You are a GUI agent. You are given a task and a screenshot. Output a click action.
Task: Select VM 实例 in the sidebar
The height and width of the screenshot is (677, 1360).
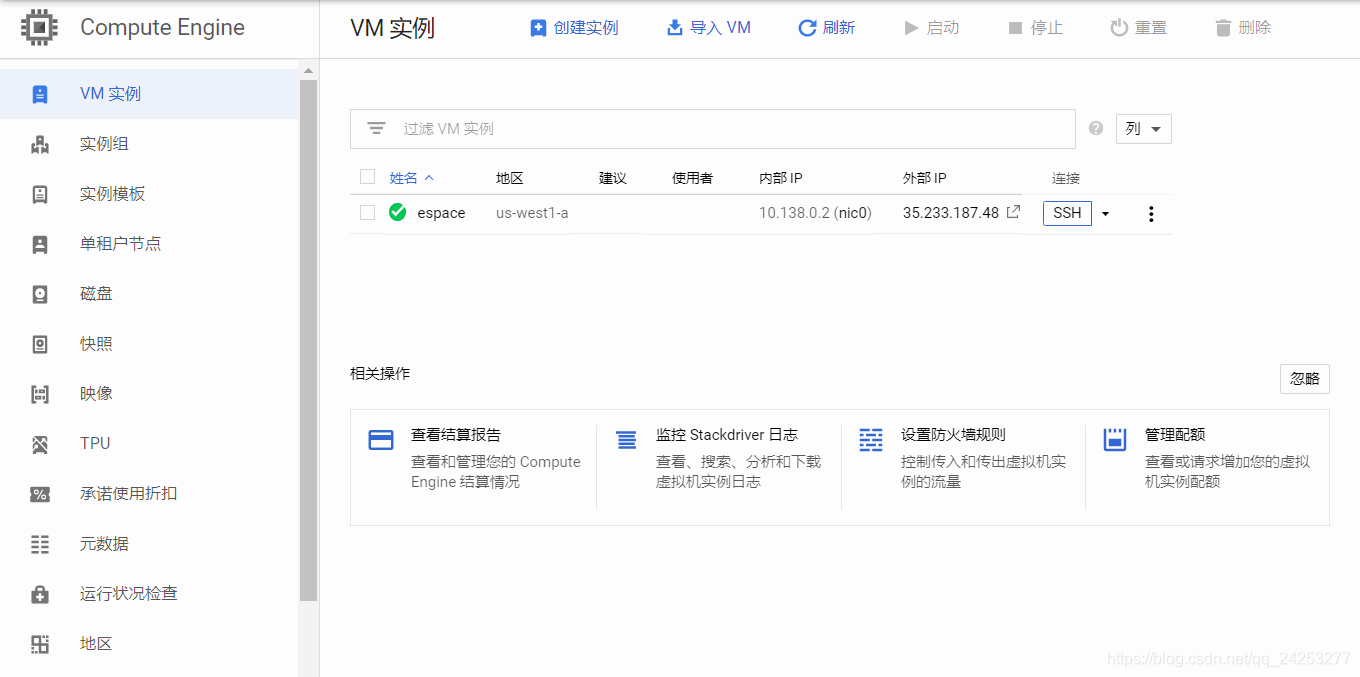pyautogui.click(x=149, y=94)
